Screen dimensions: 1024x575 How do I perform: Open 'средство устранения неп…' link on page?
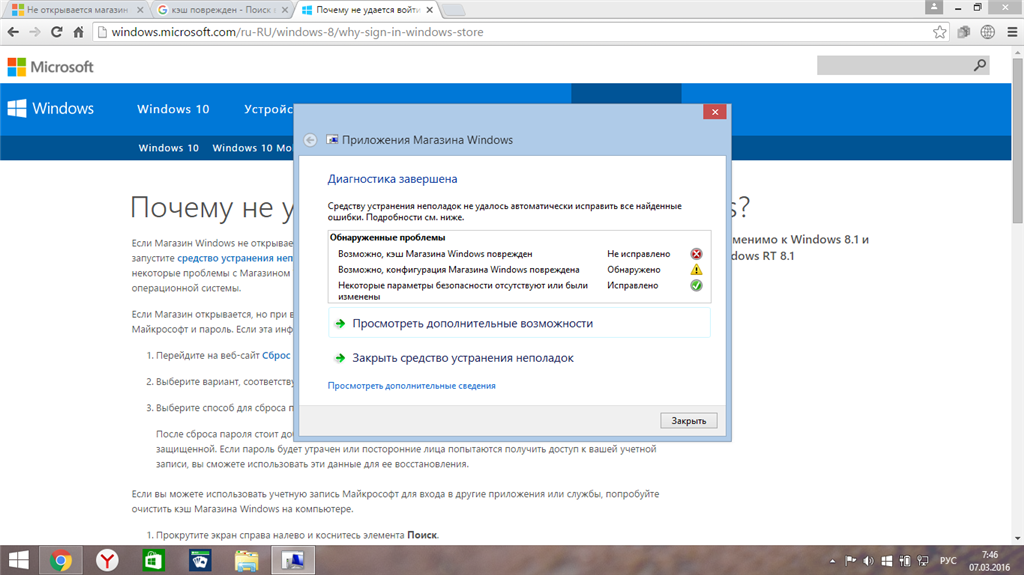pos(235,258)
